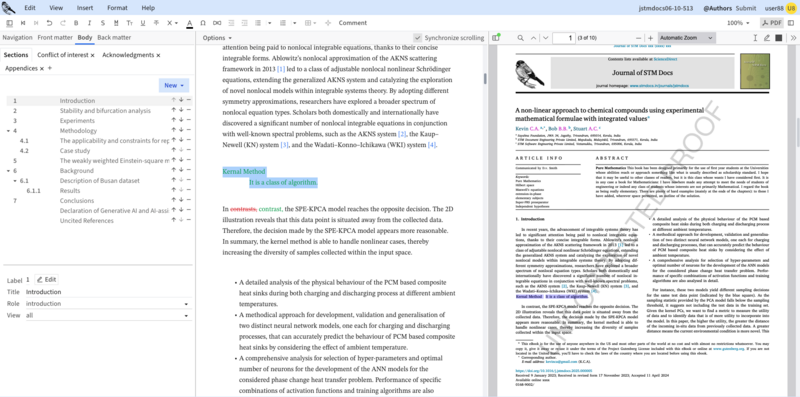The width and height of the screenshot is (800, 397).
Task: Collapse the 6.1 Description of Busan dataset node
Action: coord(15,181)
